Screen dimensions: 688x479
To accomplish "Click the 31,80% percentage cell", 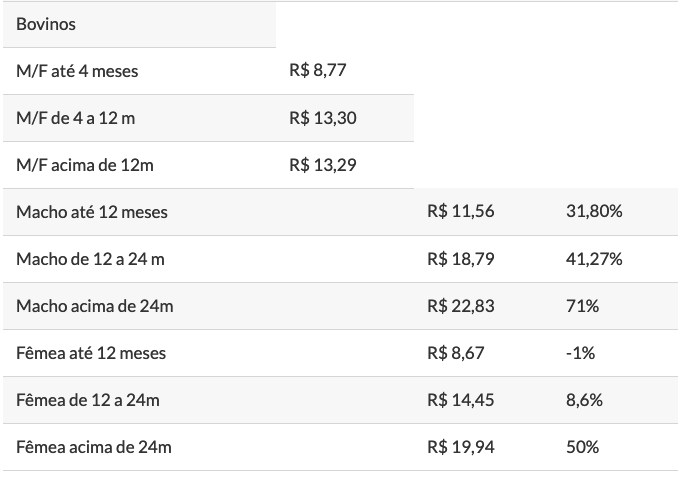I will [594, 211].
